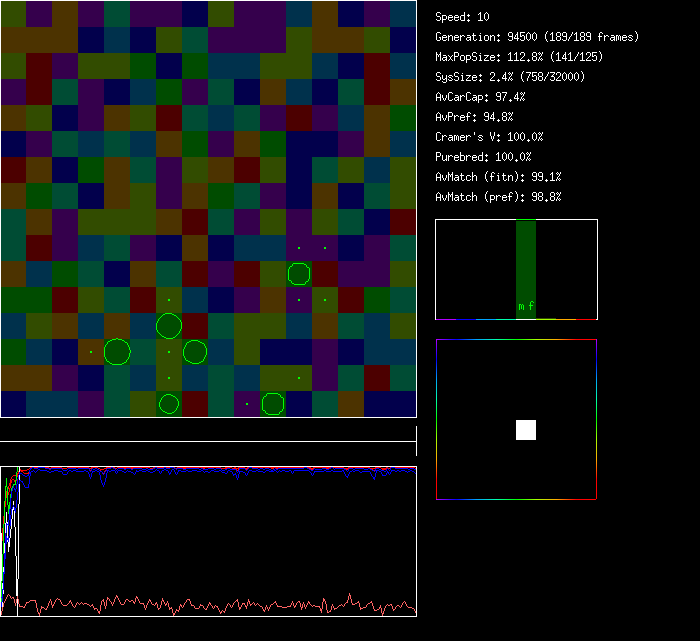Select the Purebred: 100.0% line
Viewport: 700px width, 641px height.
(x=483, y=157)
